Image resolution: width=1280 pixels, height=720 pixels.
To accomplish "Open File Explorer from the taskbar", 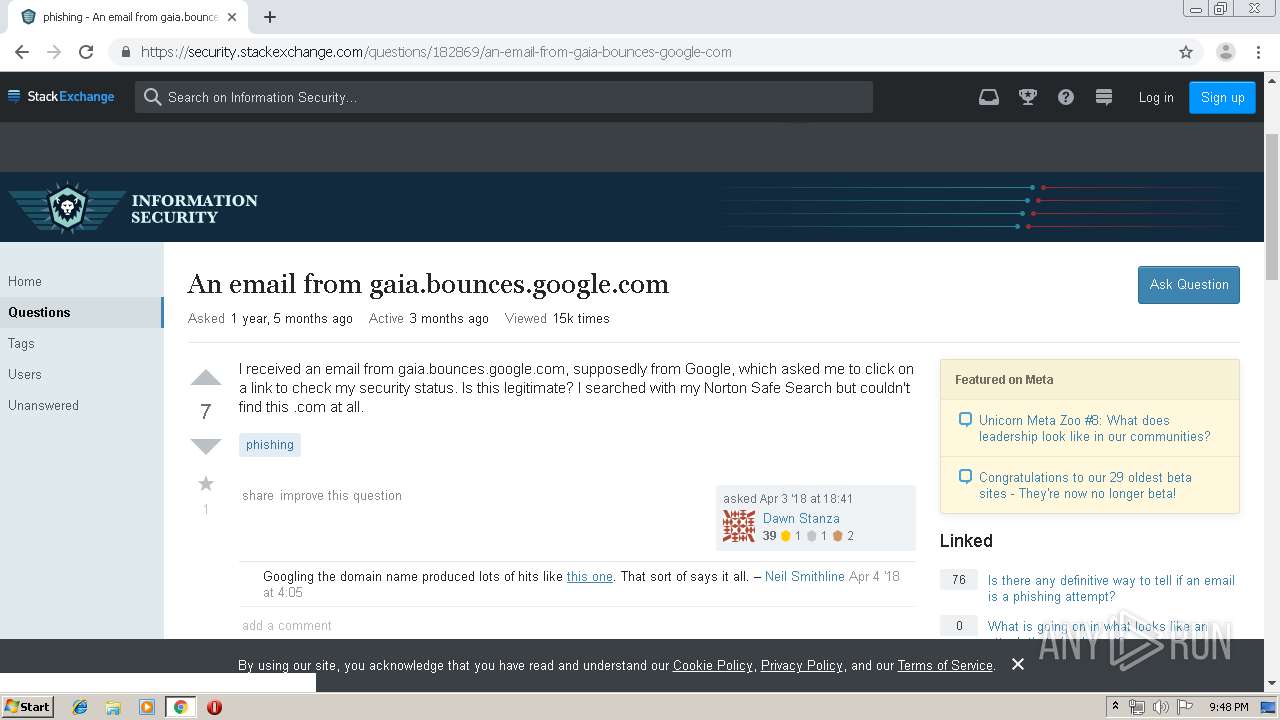I will coord(113,707).
